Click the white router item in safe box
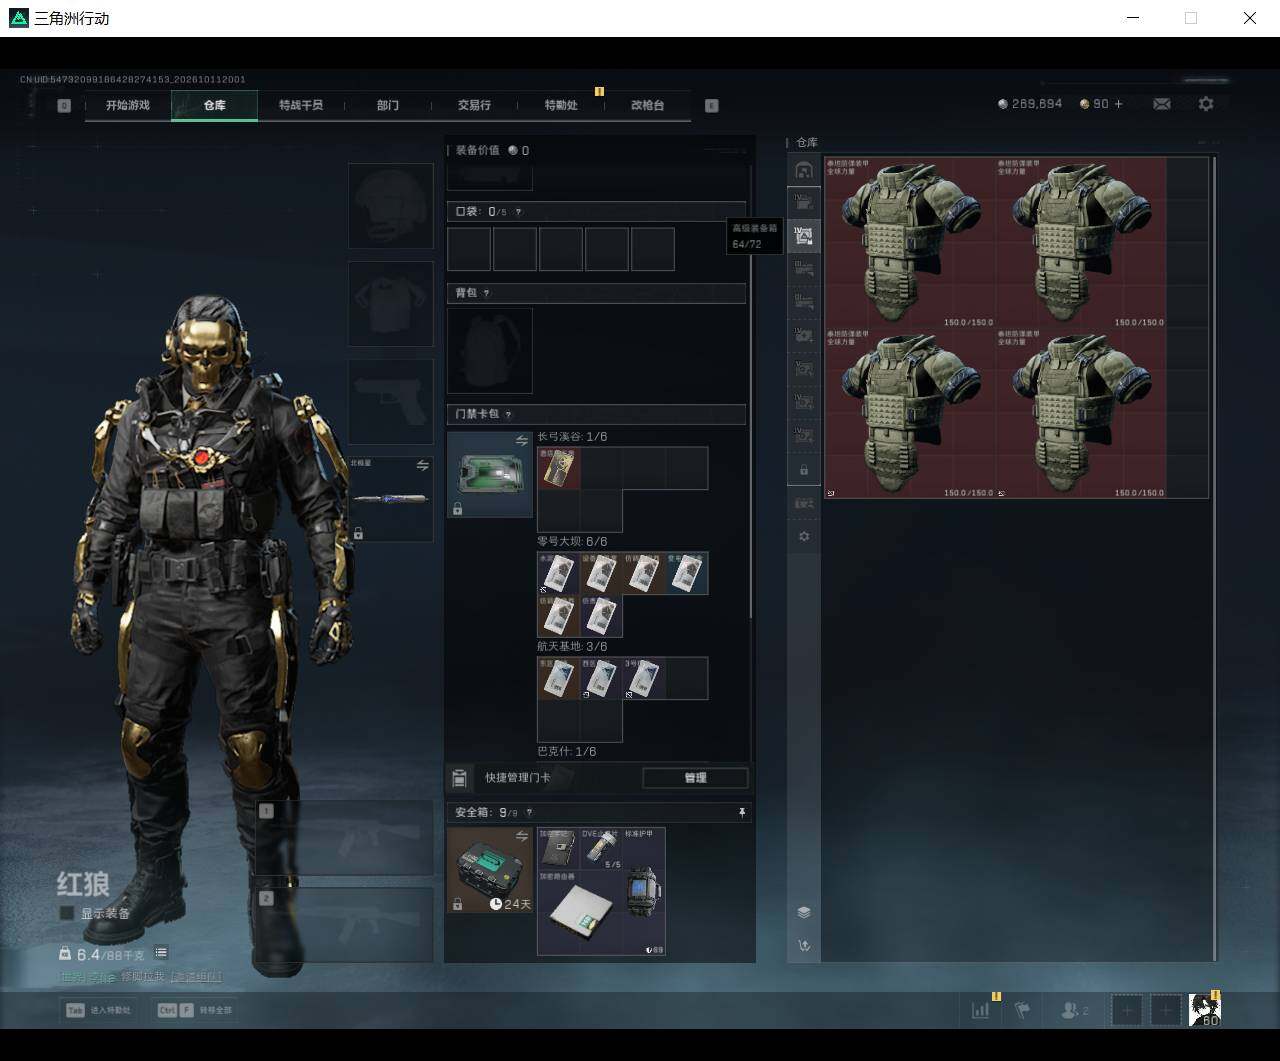This screenshot has height=1061, width=1280. tap(580, 912)
